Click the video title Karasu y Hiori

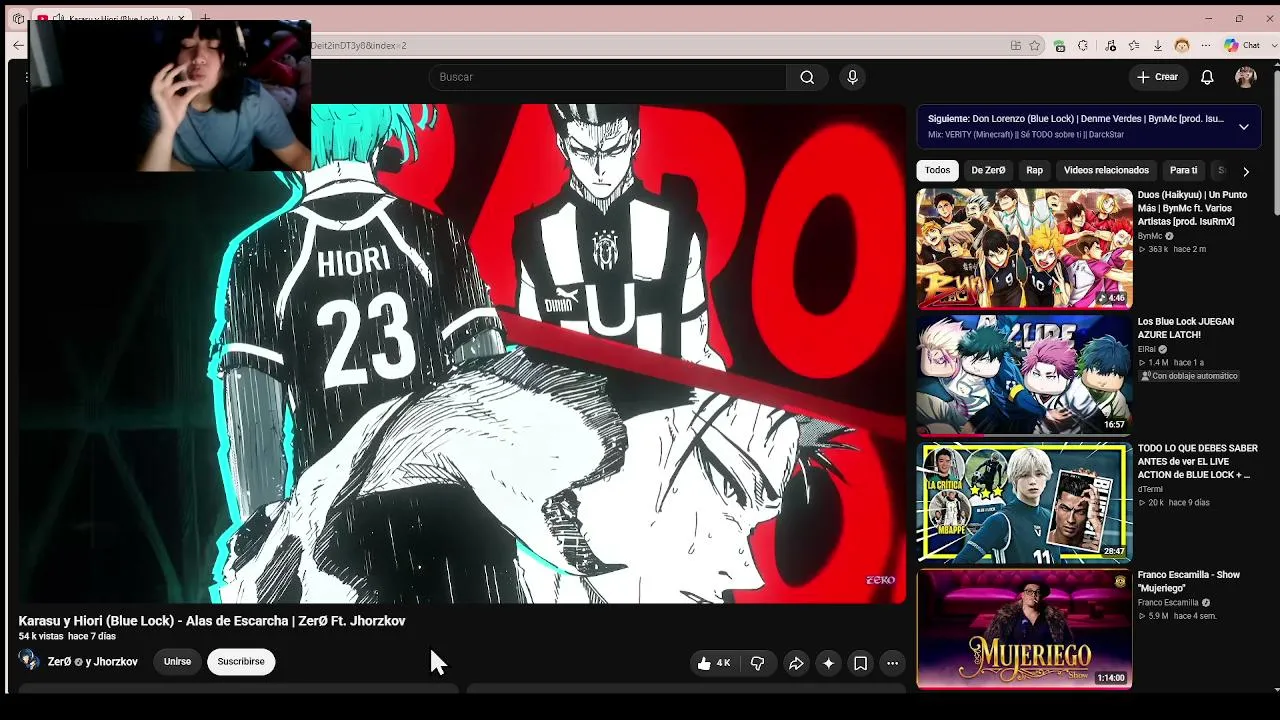(x=212, y=621)
